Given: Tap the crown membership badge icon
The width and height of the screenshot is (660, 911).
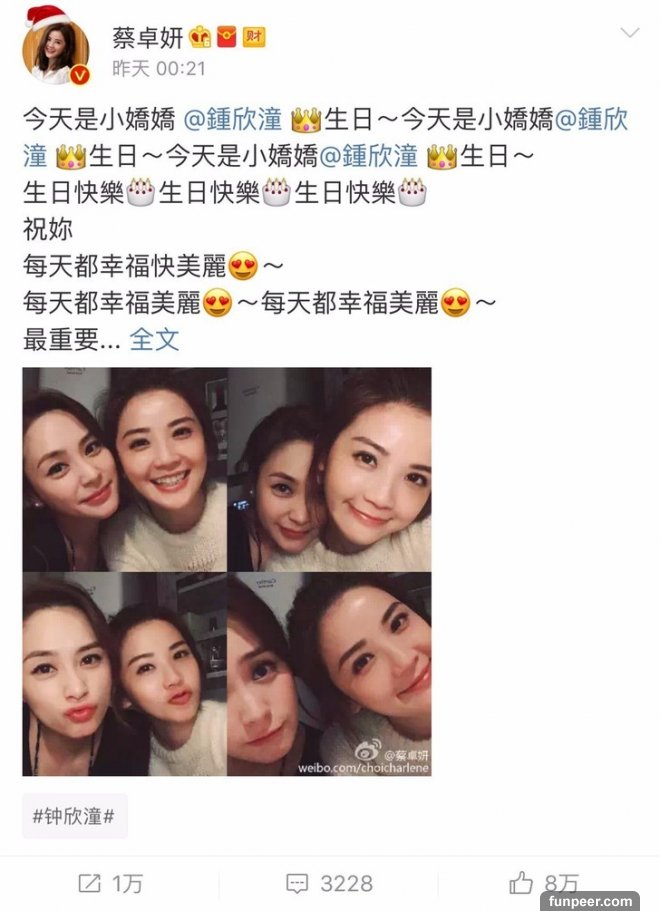Looking at the screenshot, I should click(199, 37).
